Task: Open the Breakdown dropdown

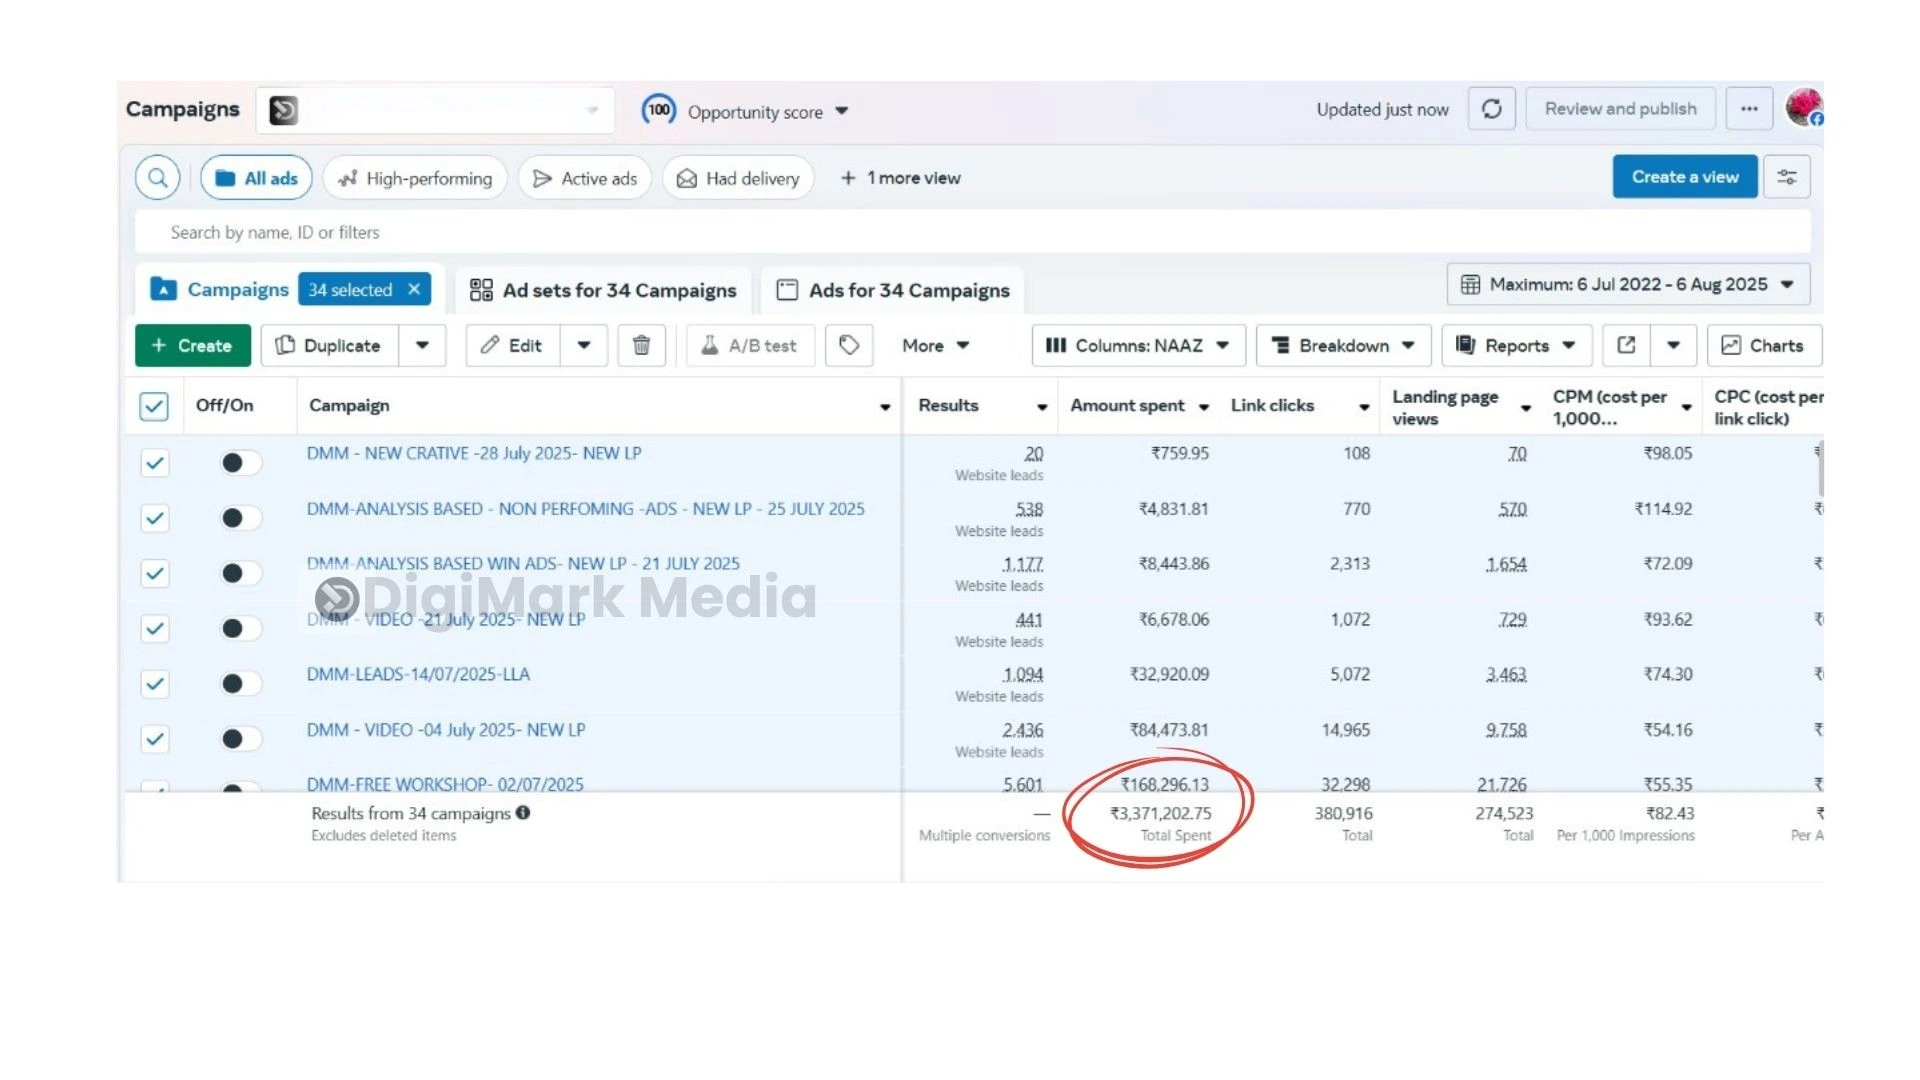Action: (x=1343, y=345)
